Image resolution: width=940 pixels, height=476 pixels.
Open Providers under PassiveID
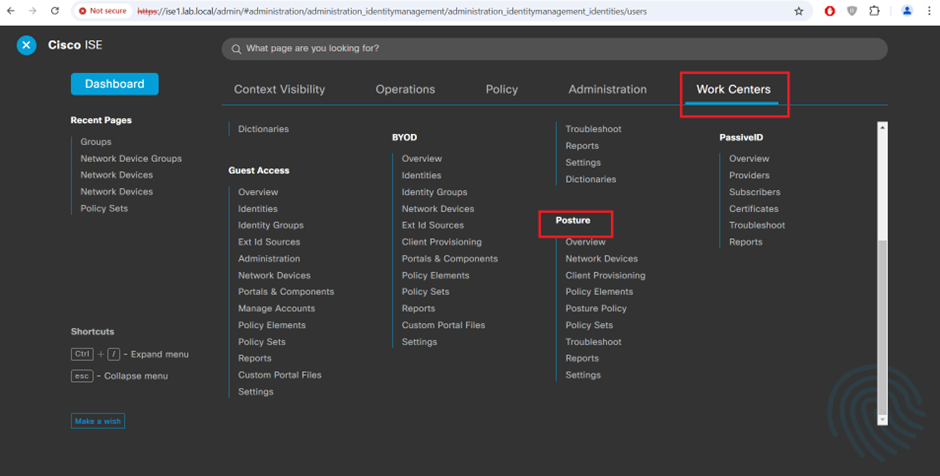pyautogui.click(x=749, y=176)
